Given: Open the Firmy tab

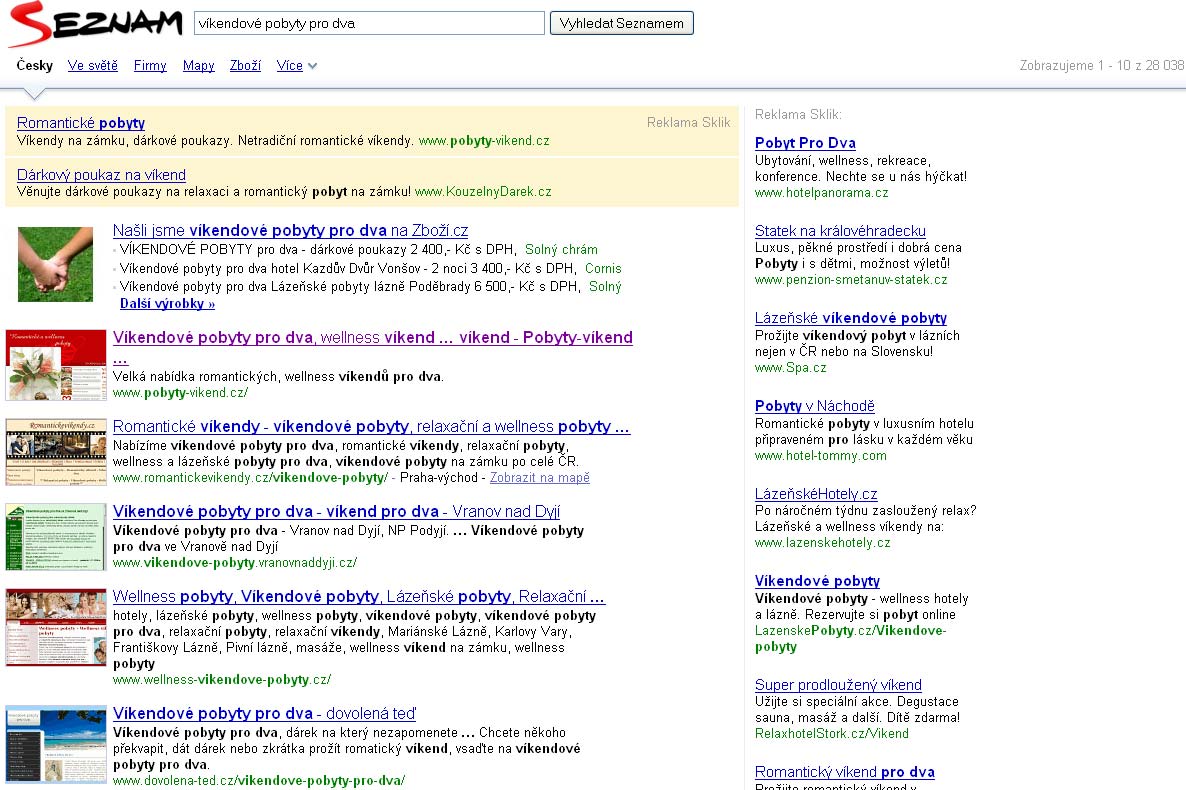Looking at the screenshot, I should click(150, 65).
